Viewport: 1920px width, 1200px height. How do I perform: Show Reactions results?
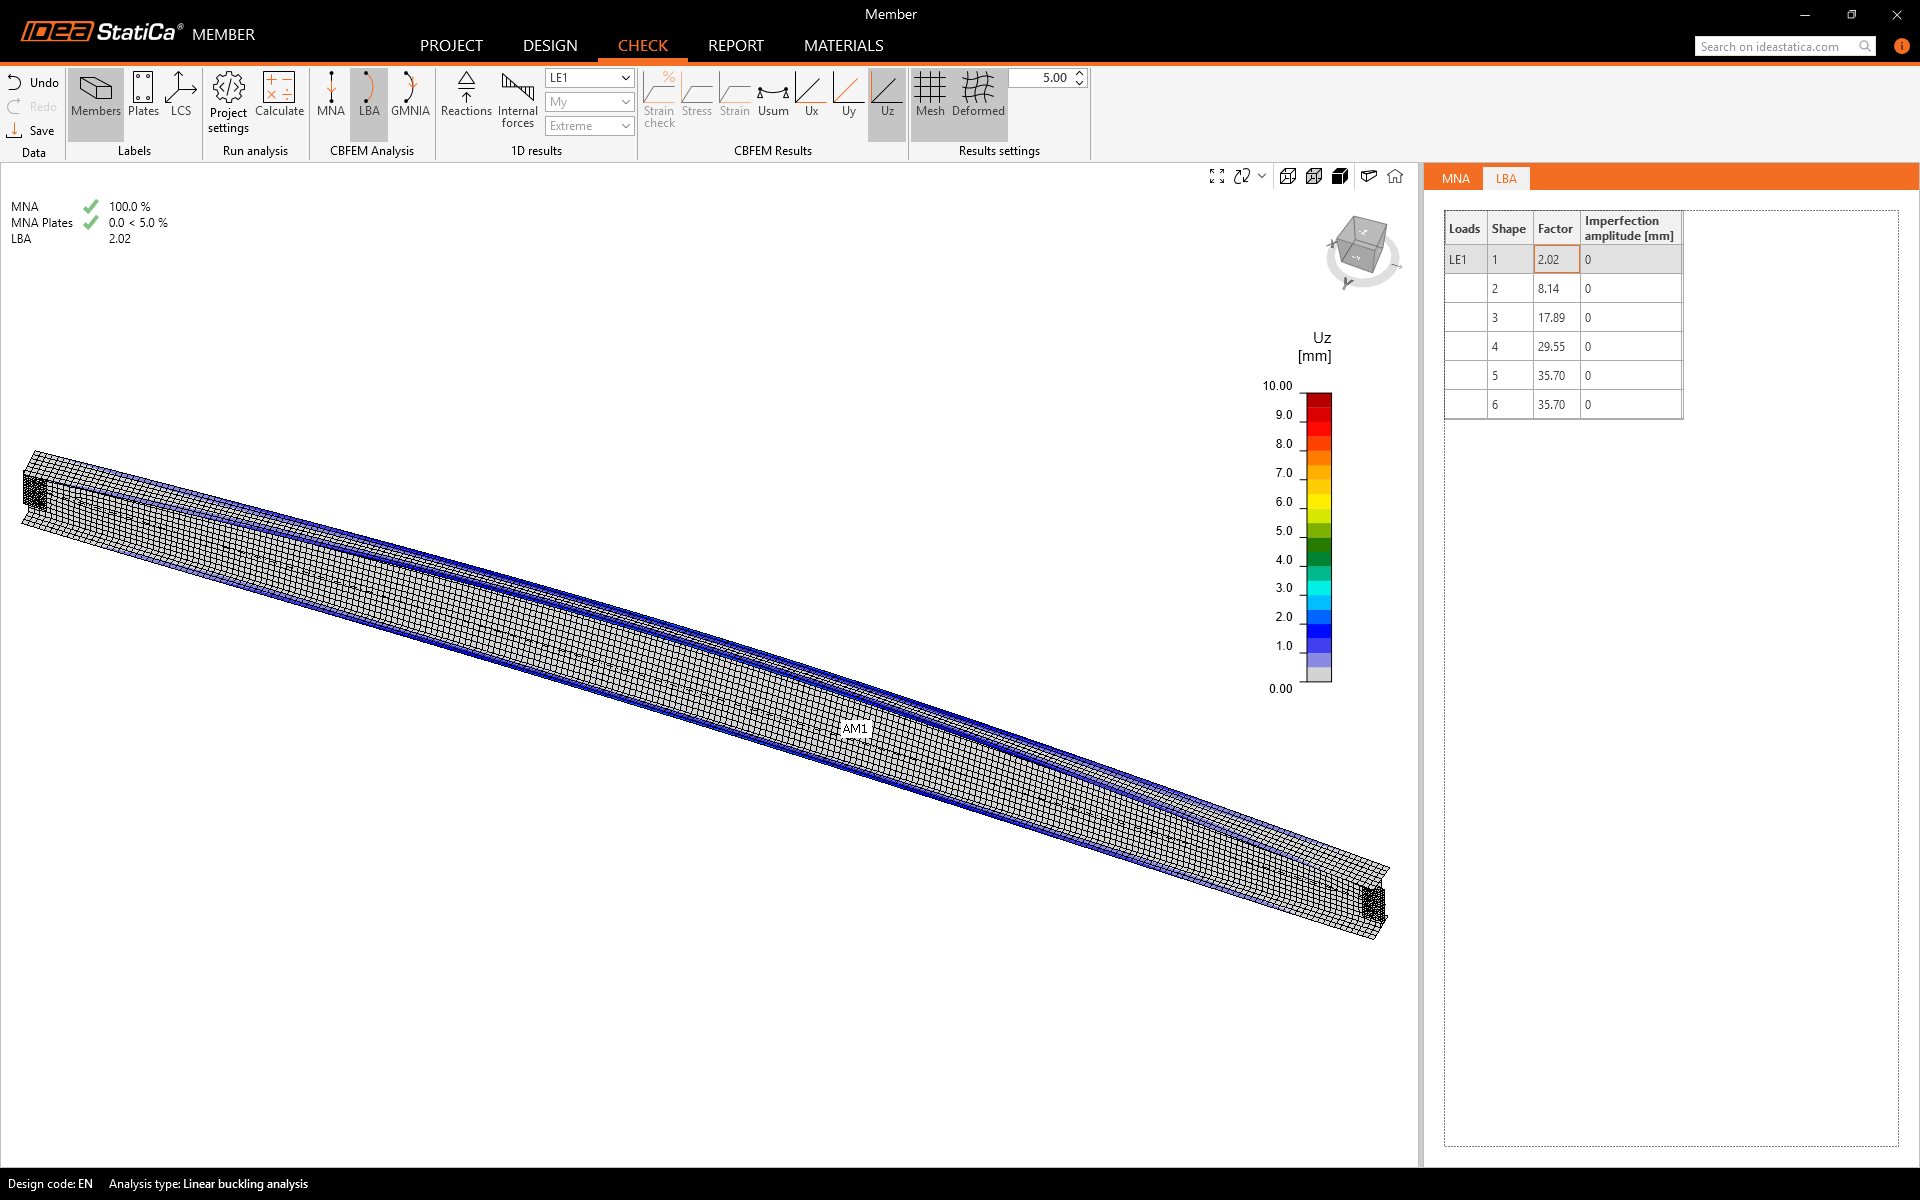(x=466, y=94)
